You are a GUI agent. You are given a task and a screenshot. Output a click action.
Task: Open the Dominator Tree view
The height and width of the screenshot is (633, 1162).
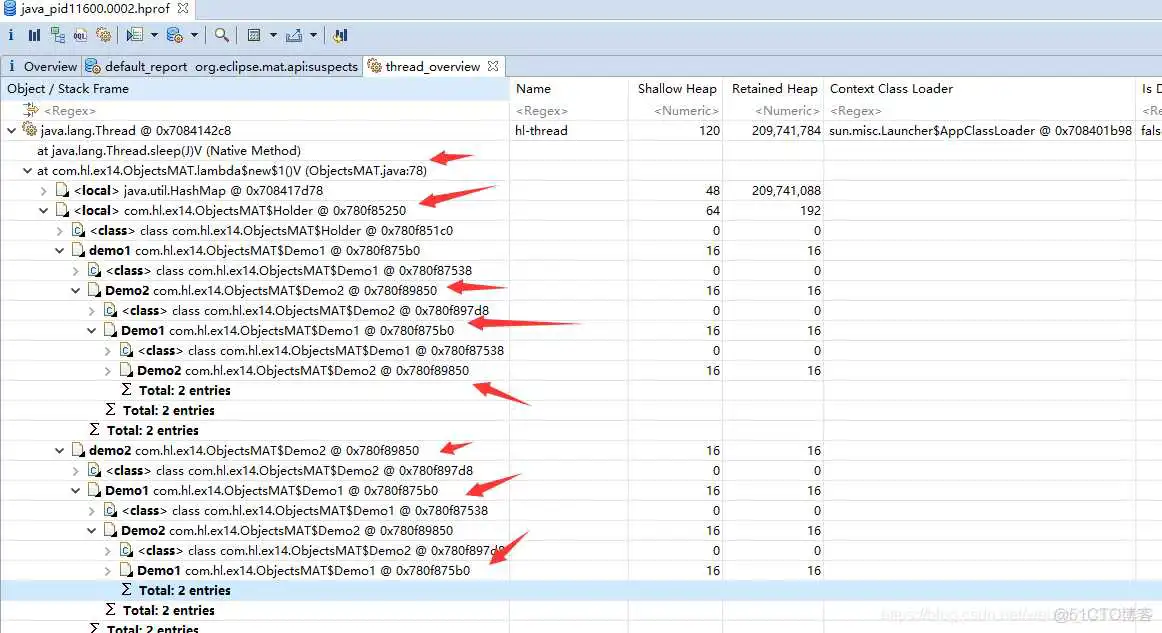pyautogui.click(x=57, y=35)
